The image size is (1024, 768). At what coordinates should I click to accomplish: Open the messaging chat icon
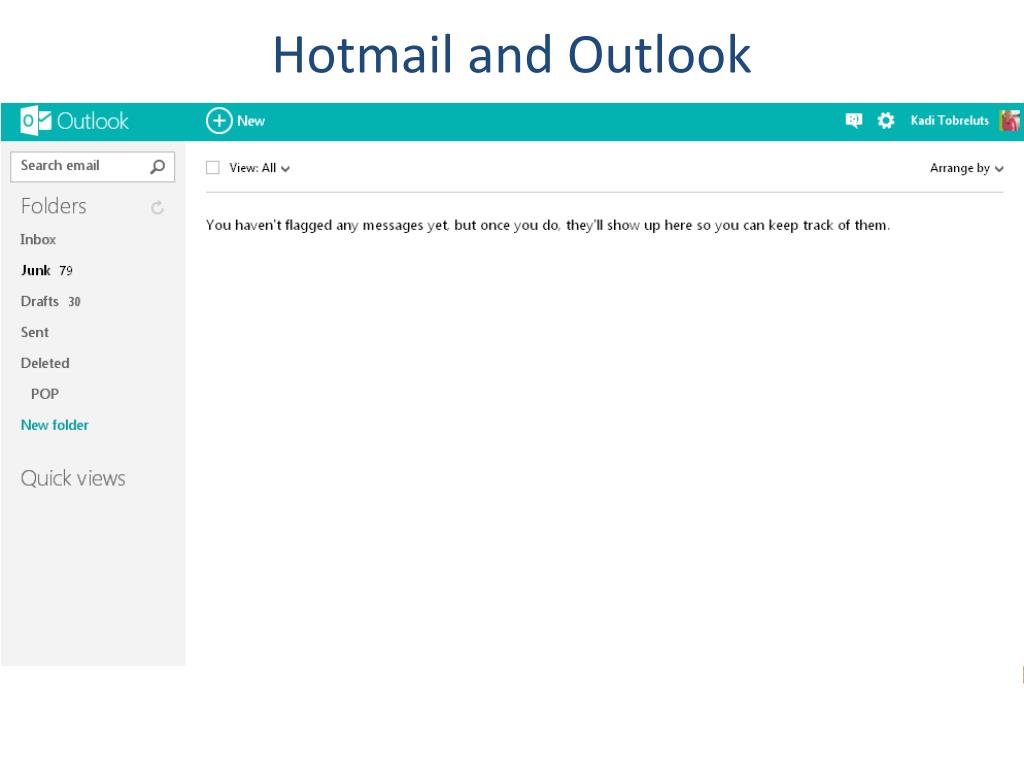click(854, 121)
